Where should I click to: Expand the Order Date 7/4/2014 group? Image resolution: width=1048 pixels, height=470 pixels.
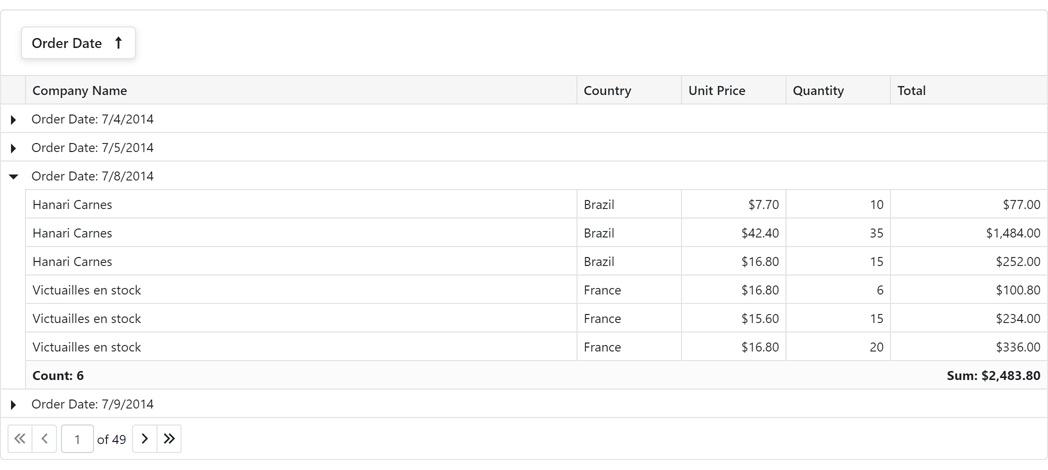coord(13,120)
